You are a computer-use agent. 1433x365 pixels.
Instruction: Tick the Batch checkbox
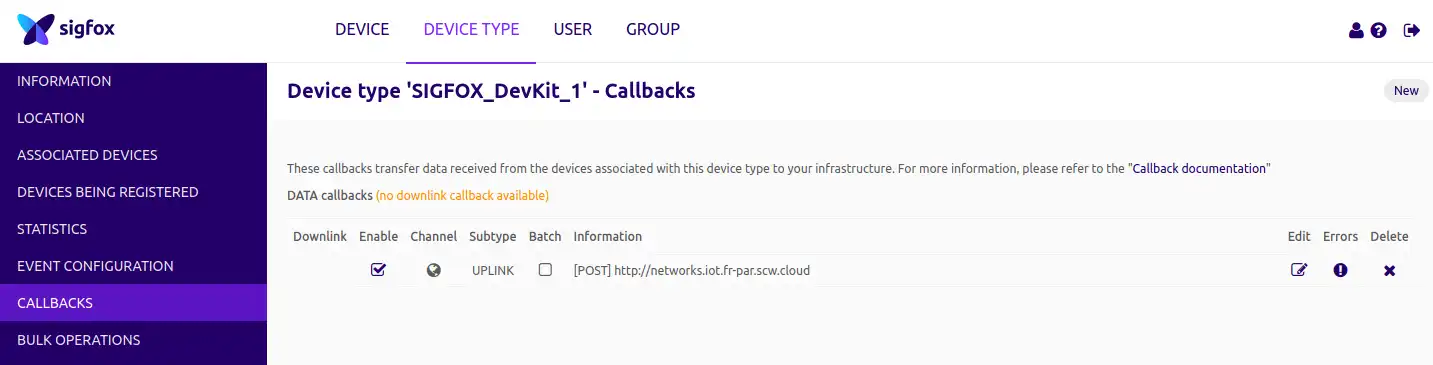tap(545, 269)
